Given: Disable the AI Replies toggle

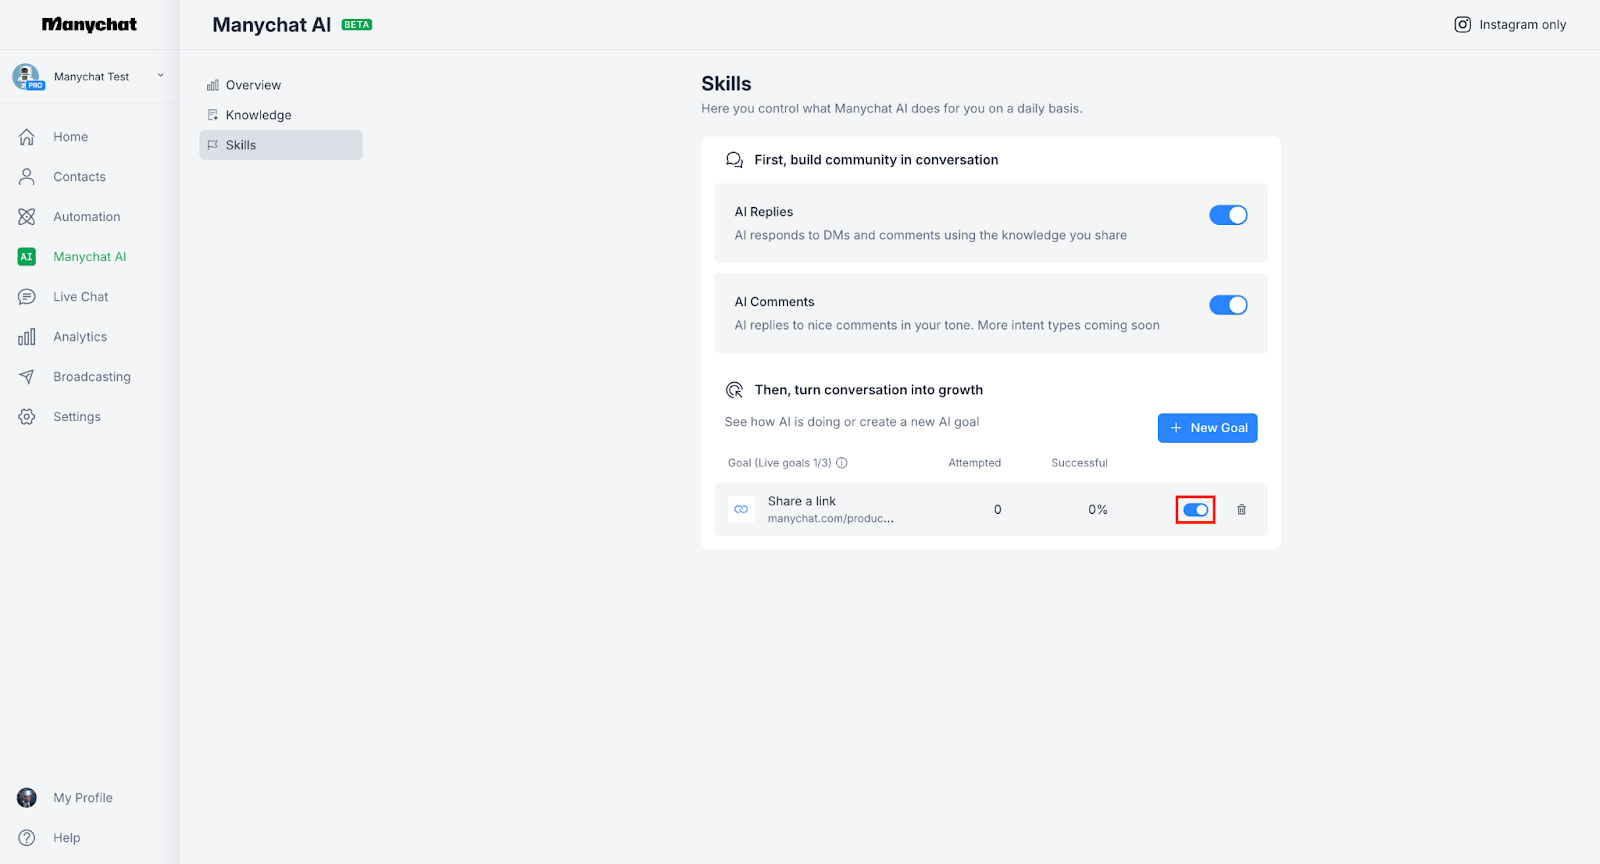Looking at the screenshot, I should coord(1228,215).
